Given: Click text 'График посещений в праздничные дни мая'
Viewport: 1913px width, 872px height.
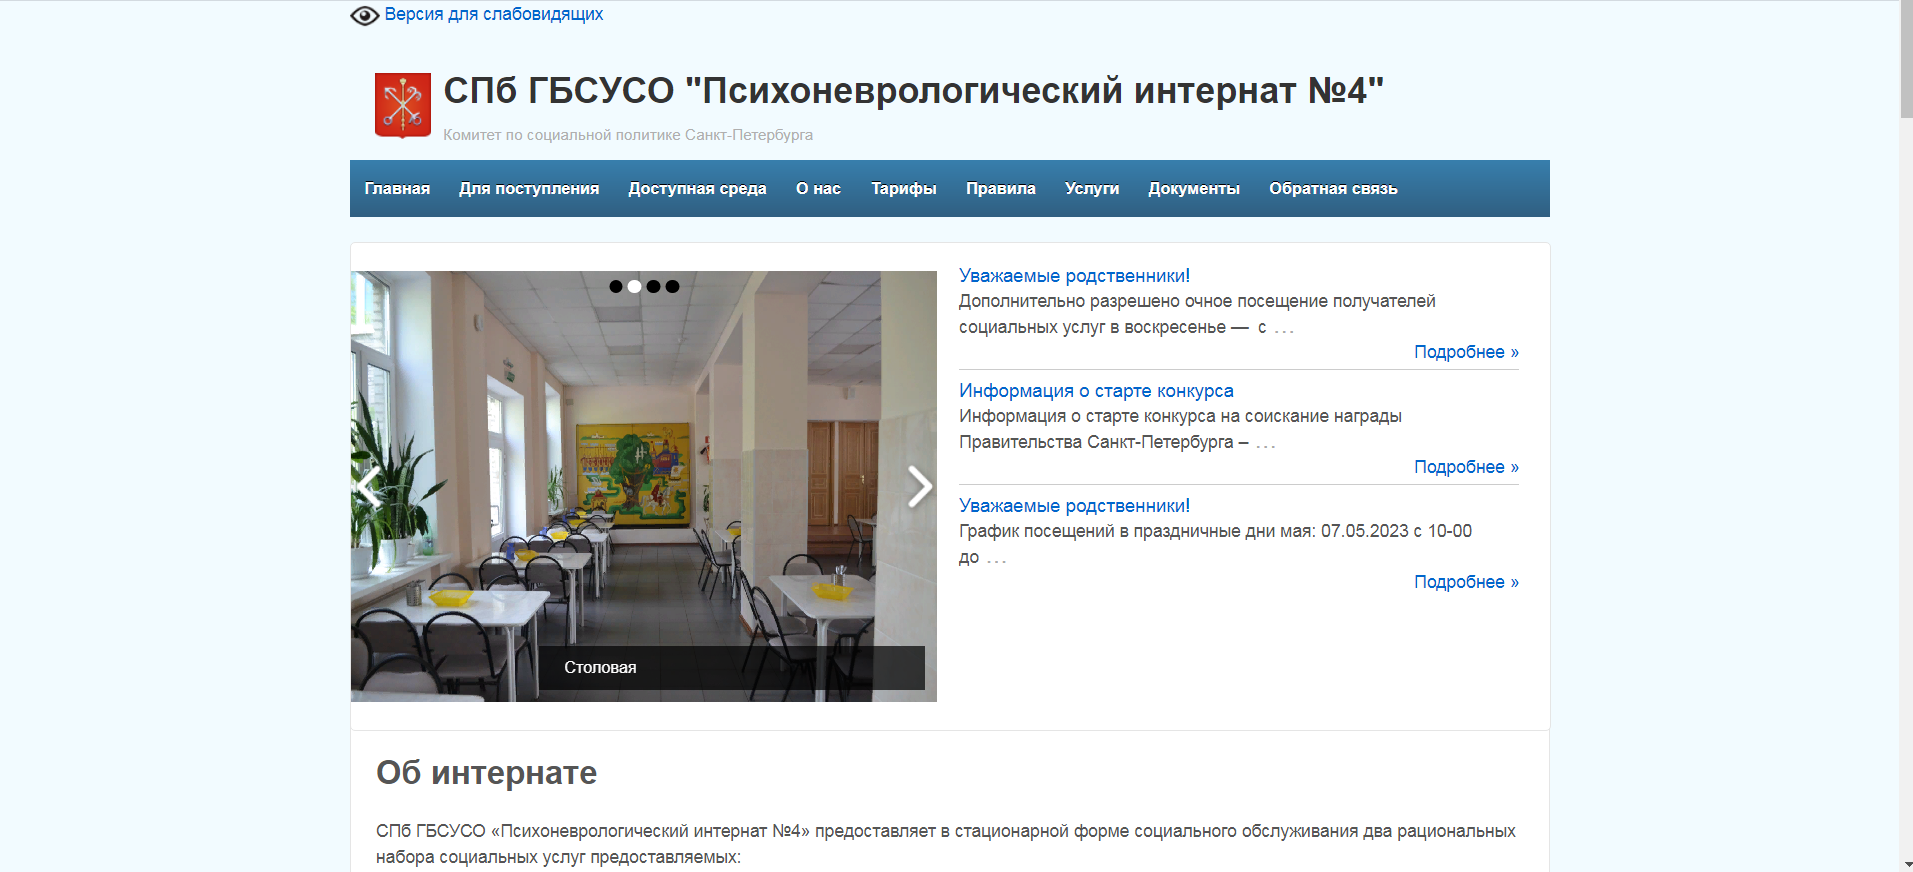Looking at the screenshot, I should (1137, 531).
